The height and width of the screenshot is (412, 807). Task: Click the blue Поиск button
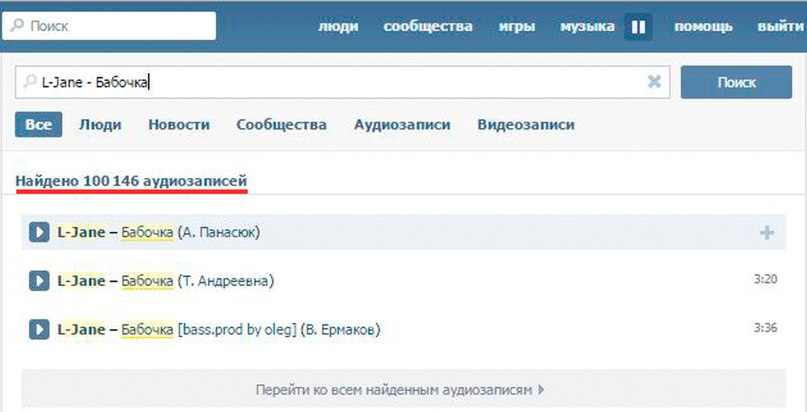tap(736, 82)
